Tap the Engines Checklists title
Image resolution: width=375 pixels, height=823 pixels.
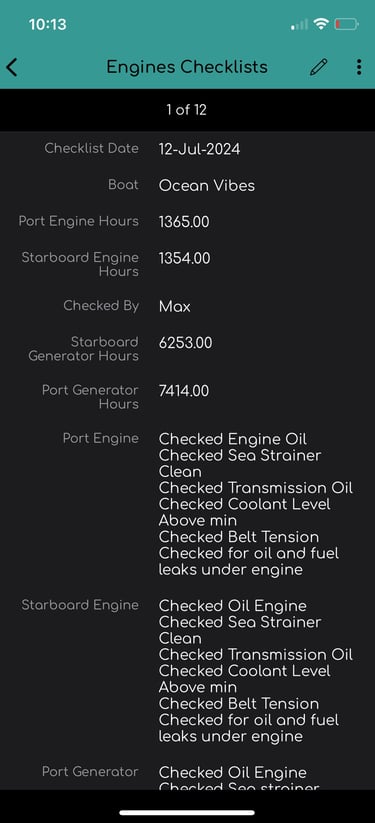(187, 67)
